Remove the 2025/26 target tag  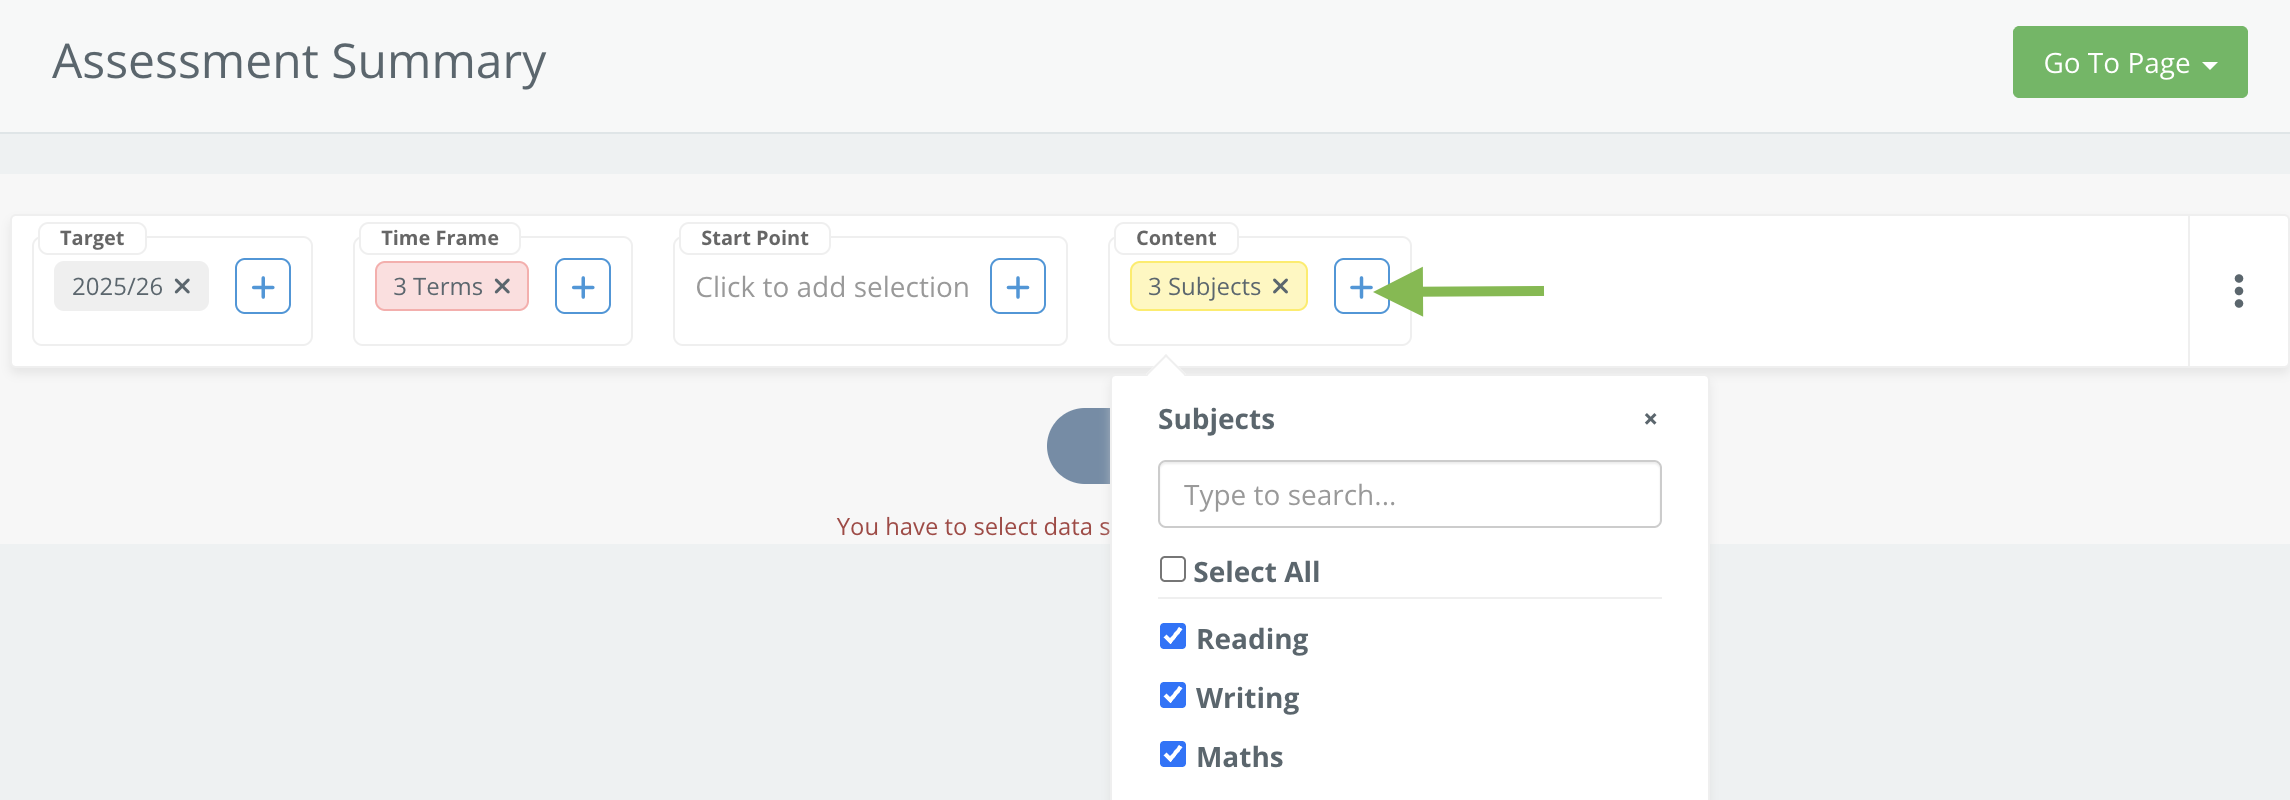click(x=182, y=287)
